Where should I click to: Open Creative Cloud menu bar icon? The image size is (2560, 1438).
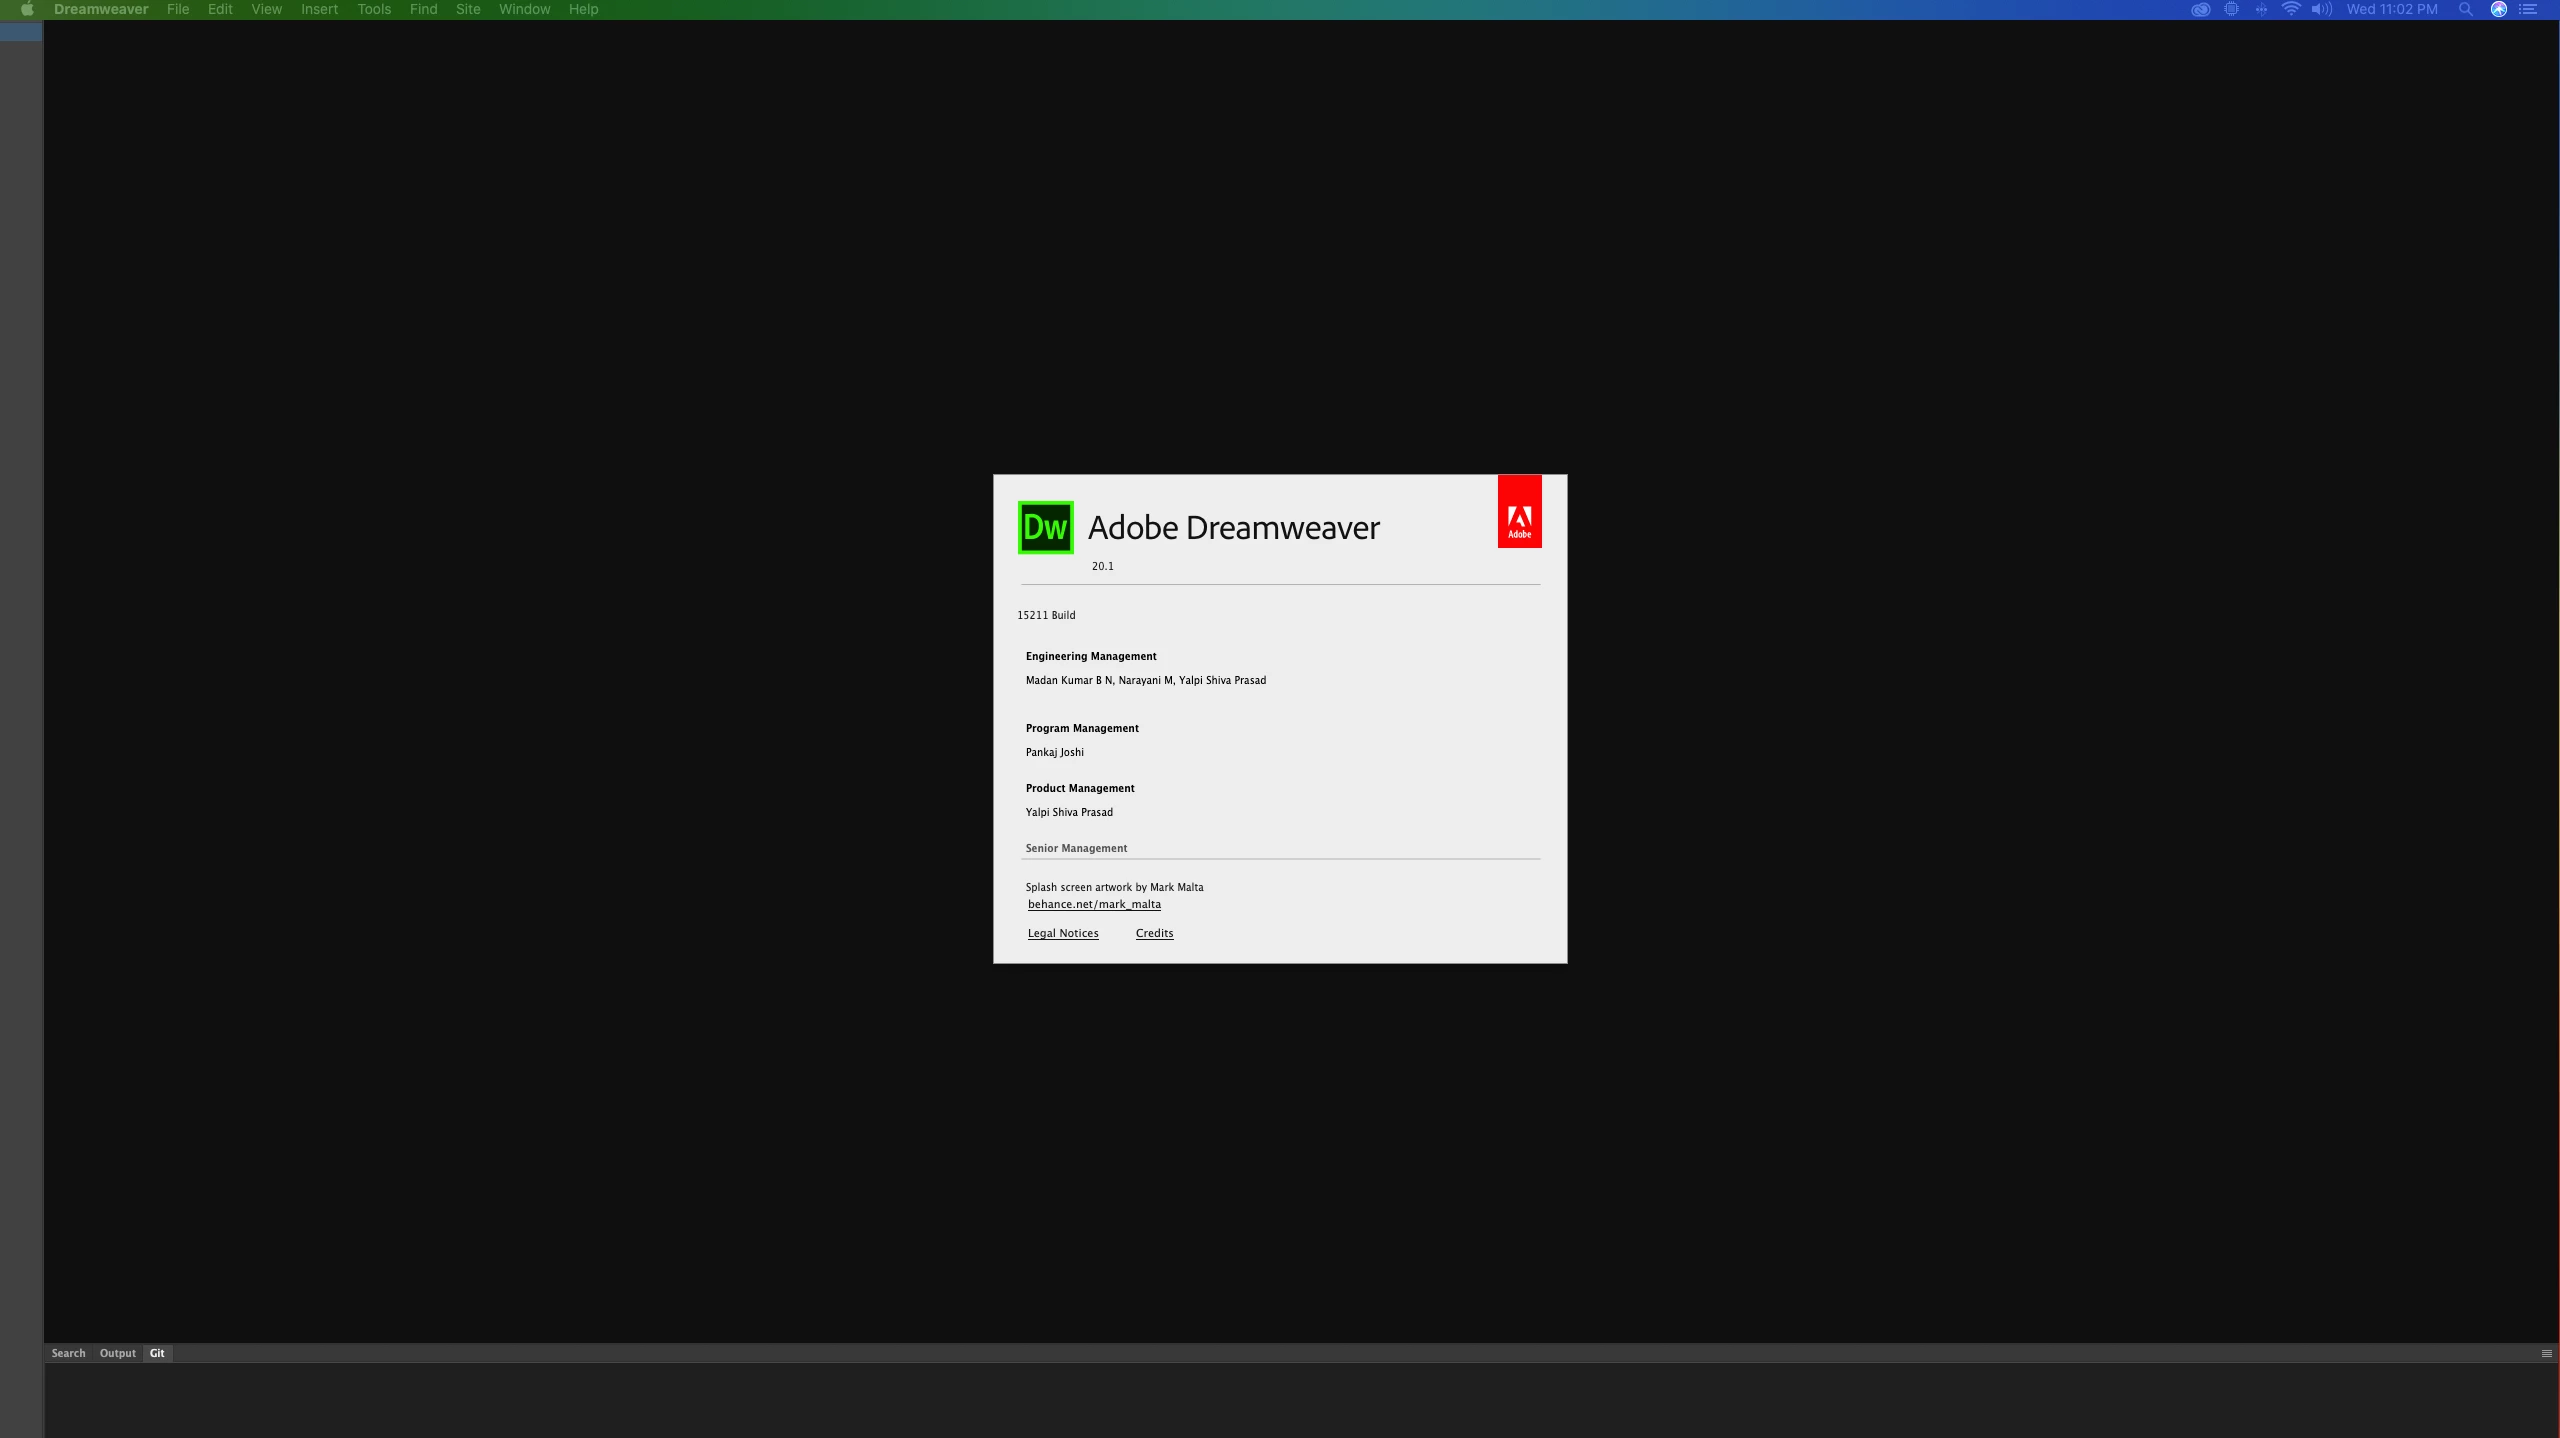[x=2200, y=10]
